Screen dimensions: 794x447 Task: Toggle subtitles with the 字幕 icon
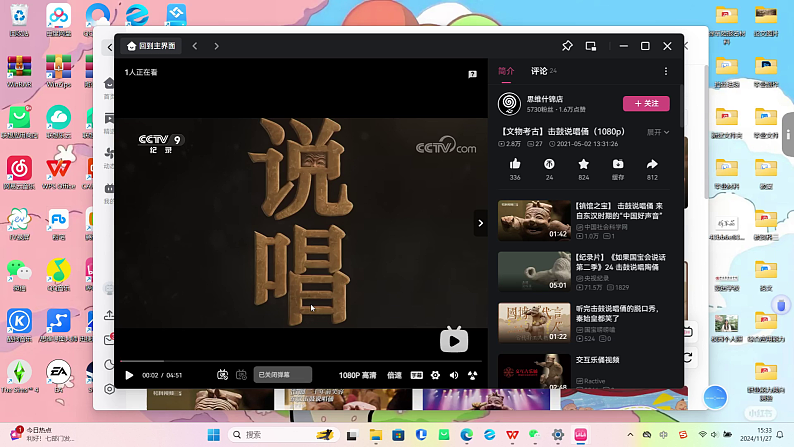(417, 375)
